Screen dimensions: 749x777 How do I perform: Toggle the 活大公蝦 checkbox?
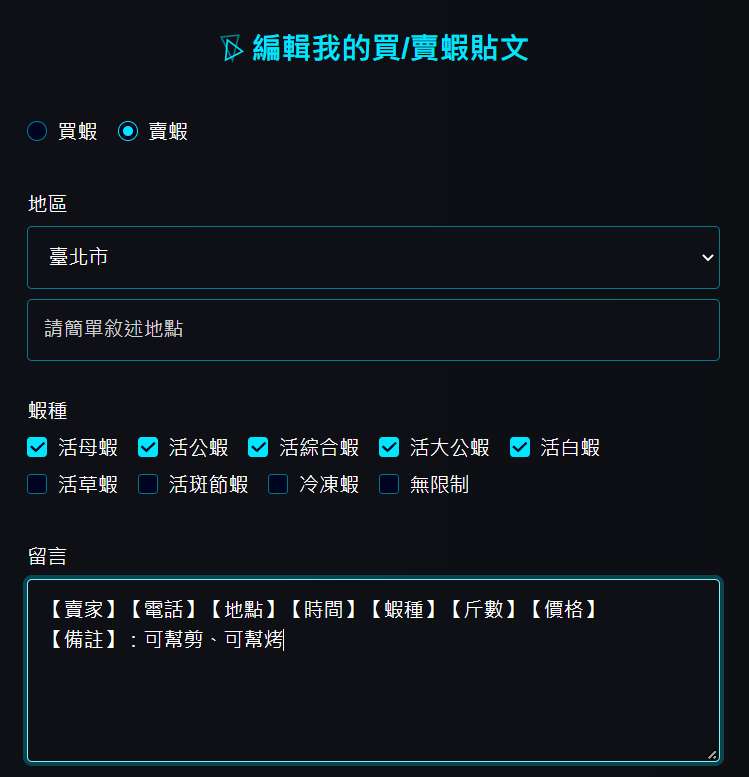(x=389, y=447)
